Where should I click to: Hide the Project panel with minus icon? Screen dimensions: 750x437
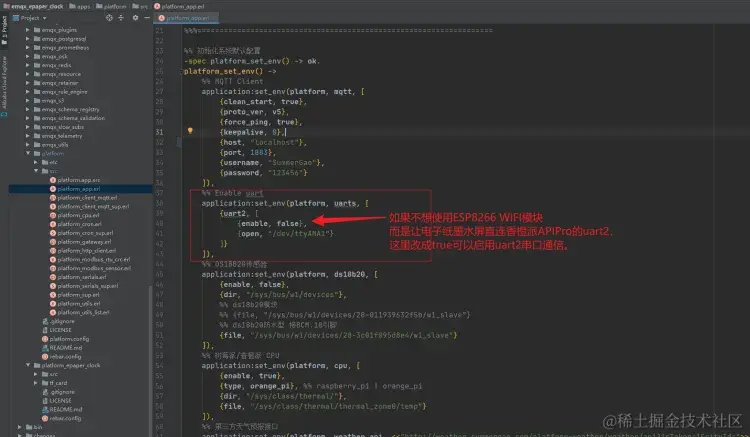tap(147, 18)
